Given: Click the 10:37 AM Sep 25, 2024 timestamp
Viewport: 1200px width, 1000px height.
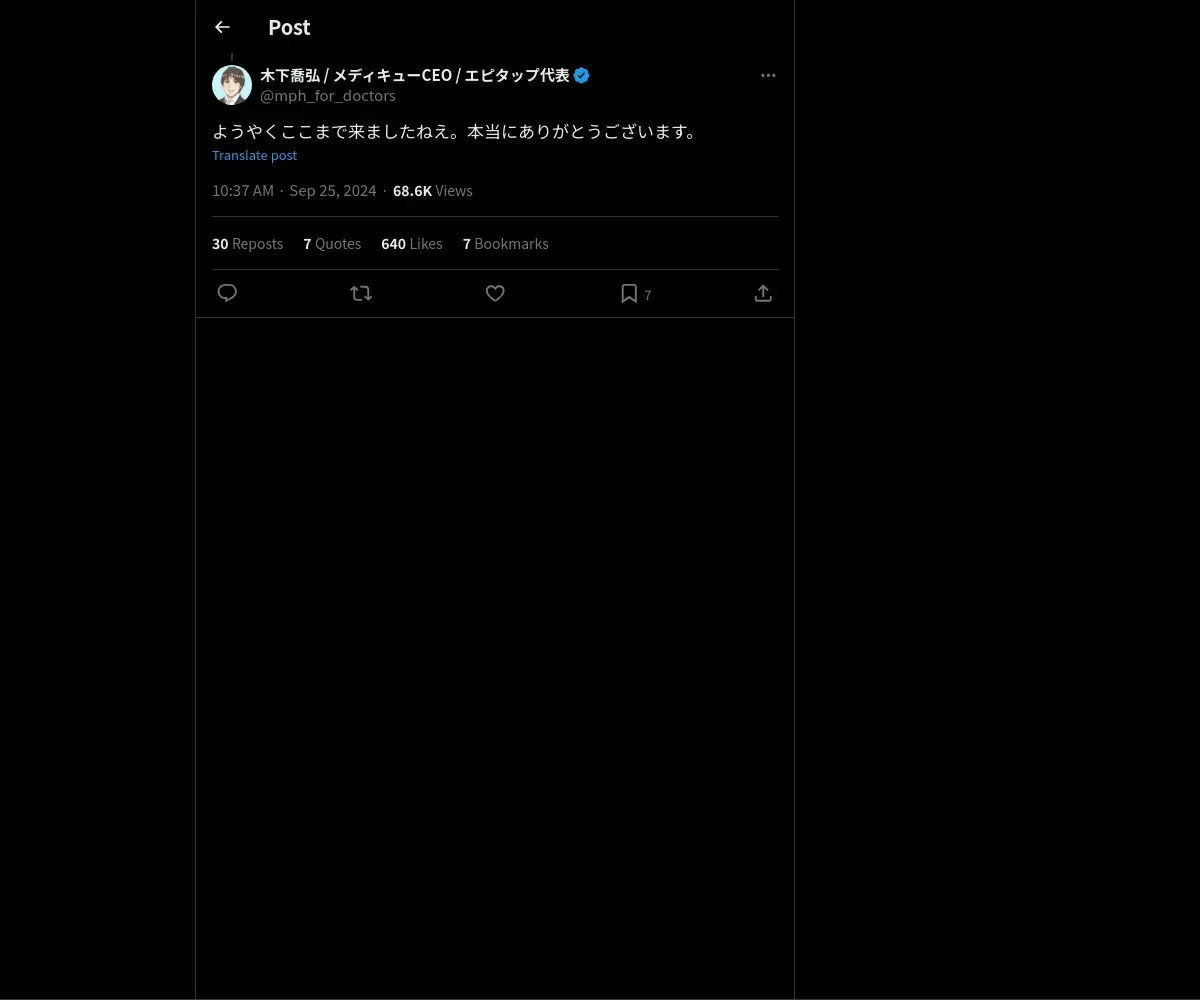Looking at the screenshot, I should (x=294, y=190).
